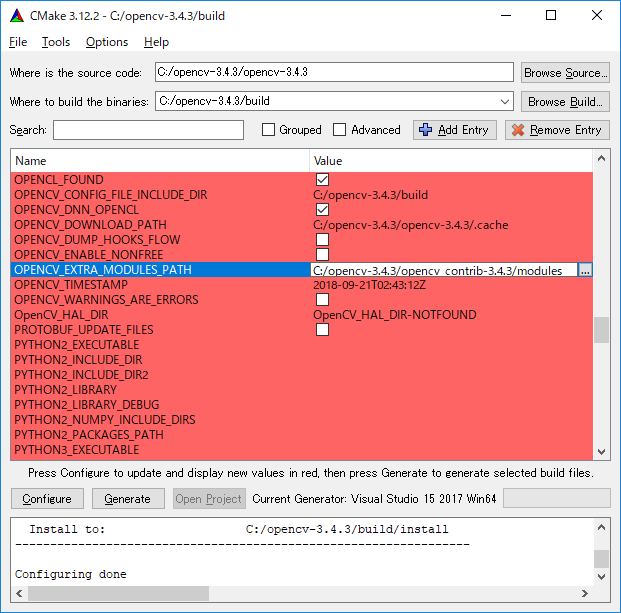This screenshot has height=613, width=621.
Task: Click the Browse Source button
Action: [x=565, y=72]
